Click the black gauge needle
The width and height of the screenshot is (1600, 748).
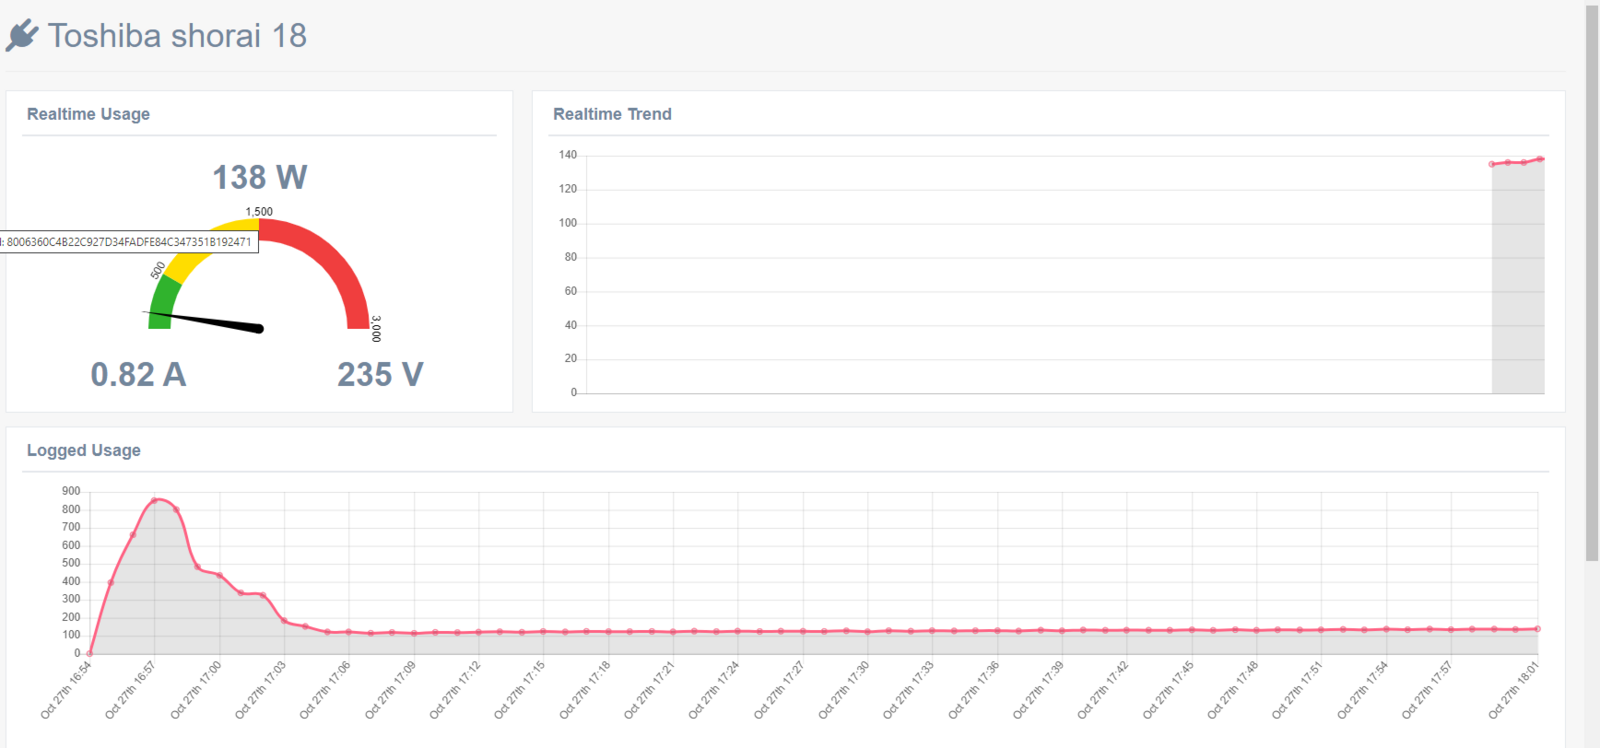tap(206, 321)
